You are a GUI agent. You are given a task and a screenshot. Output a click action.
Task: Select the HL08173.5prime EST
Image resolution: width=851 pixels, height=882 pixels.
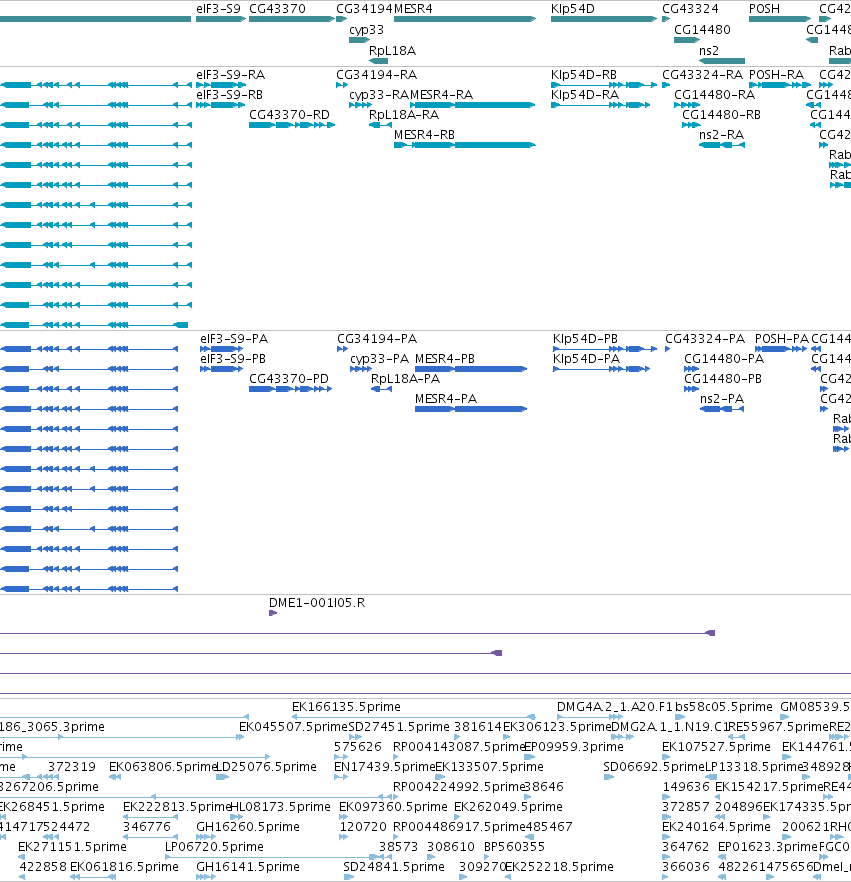click(x=237, y=817)
